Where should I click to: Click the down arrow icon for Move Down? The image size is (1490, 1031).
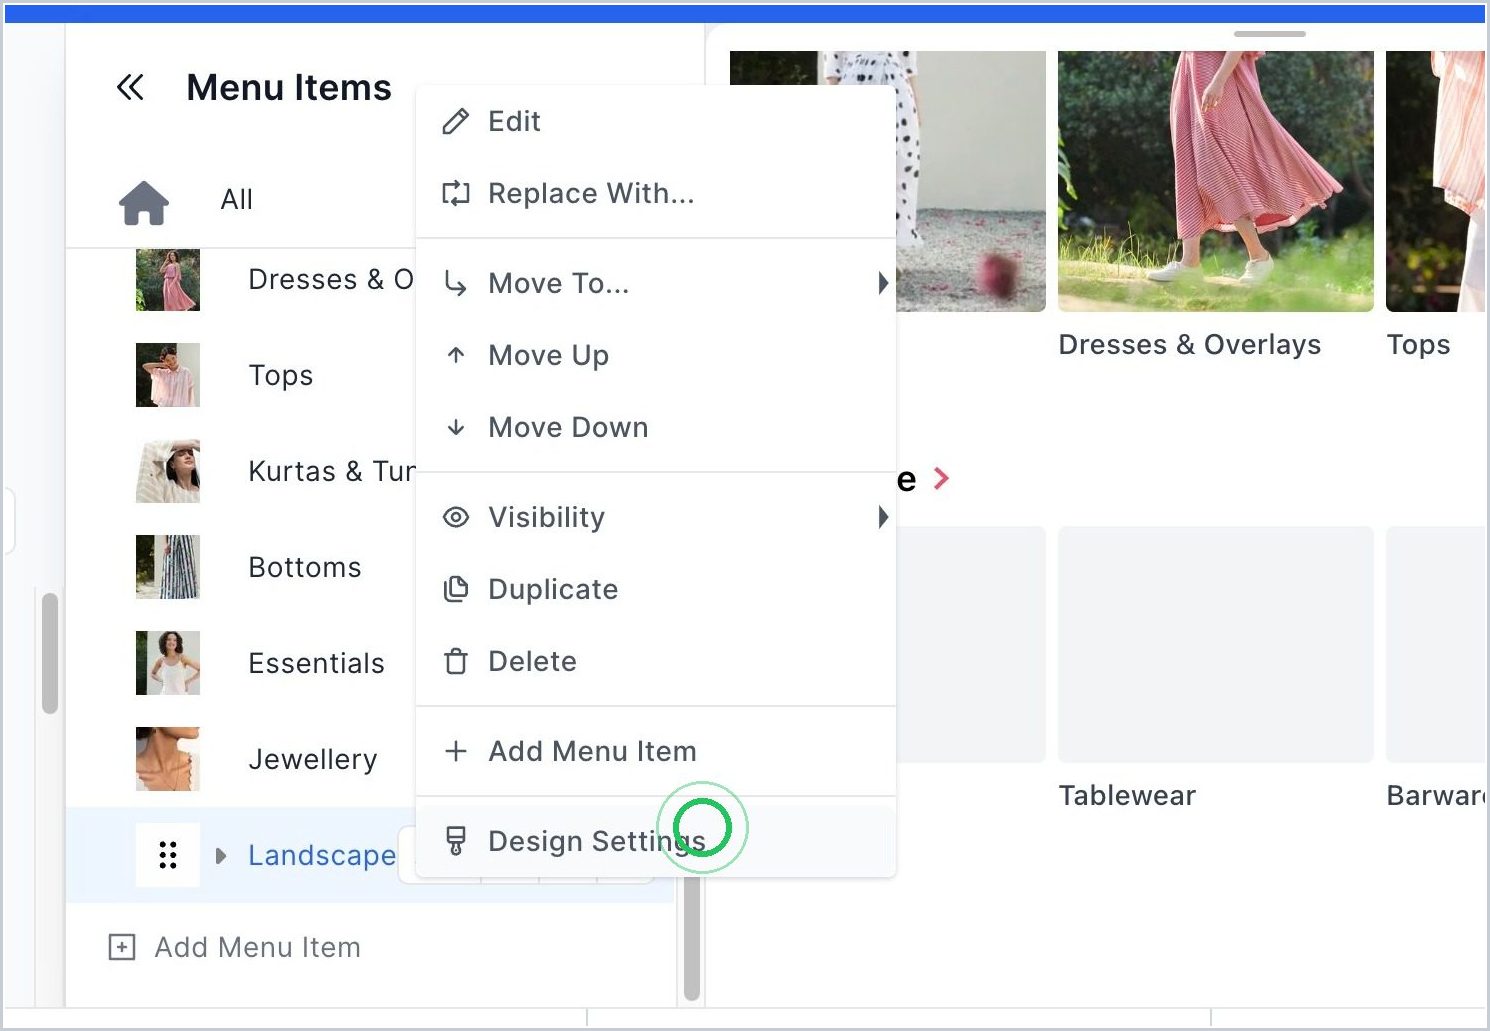click(x=456, y=427)
